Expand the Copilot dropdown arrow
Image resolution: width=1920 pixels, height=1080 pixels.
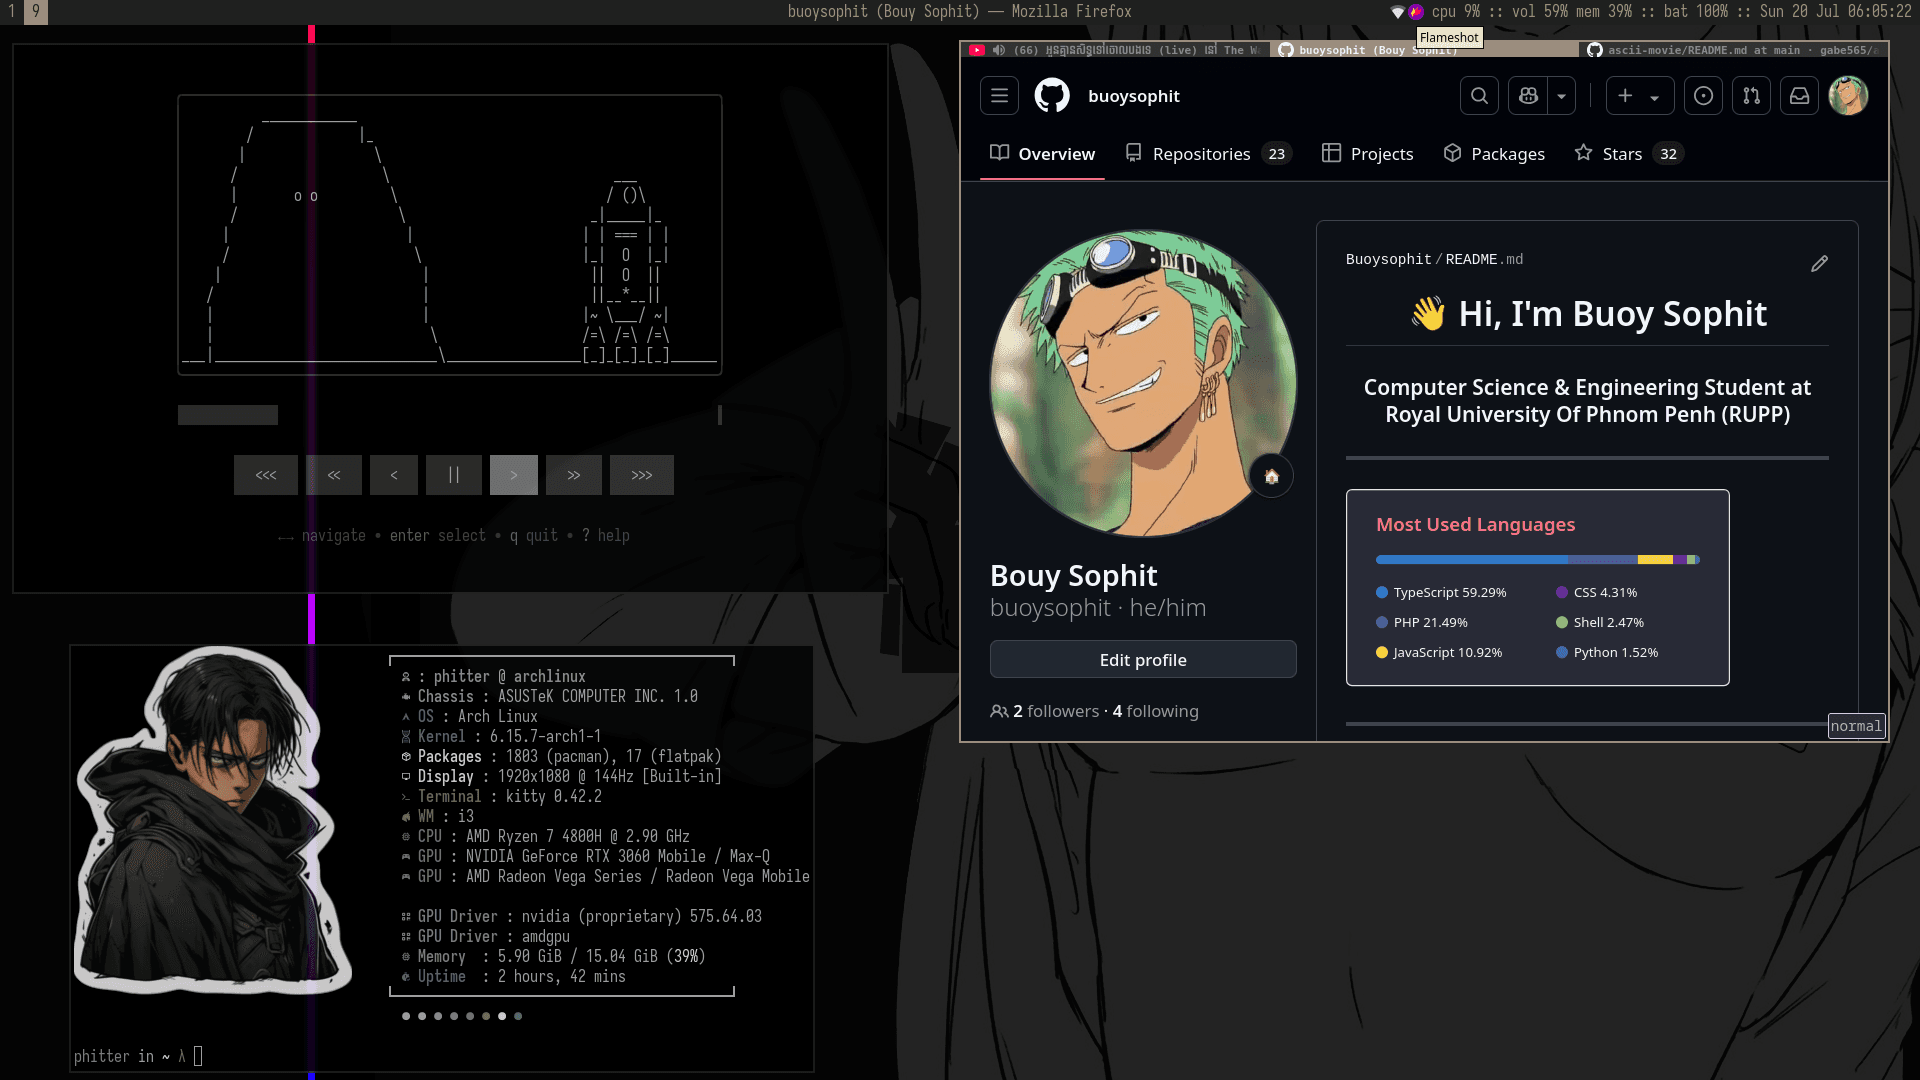click(x=1561, y=96)
